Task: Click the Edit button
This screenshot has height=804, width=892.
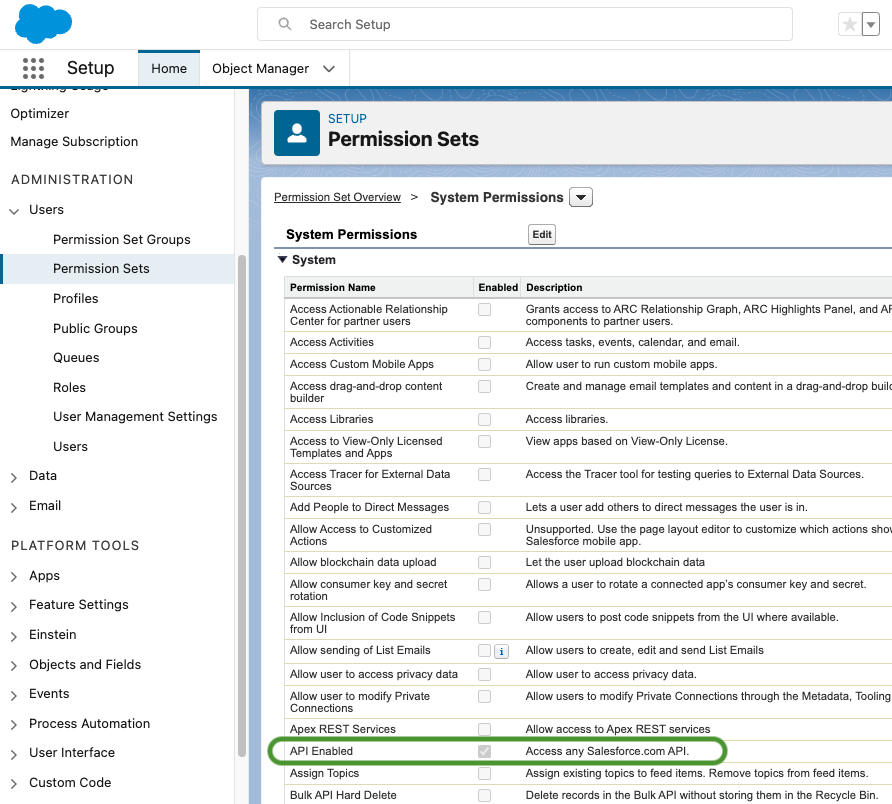Action: coord(542,234)
